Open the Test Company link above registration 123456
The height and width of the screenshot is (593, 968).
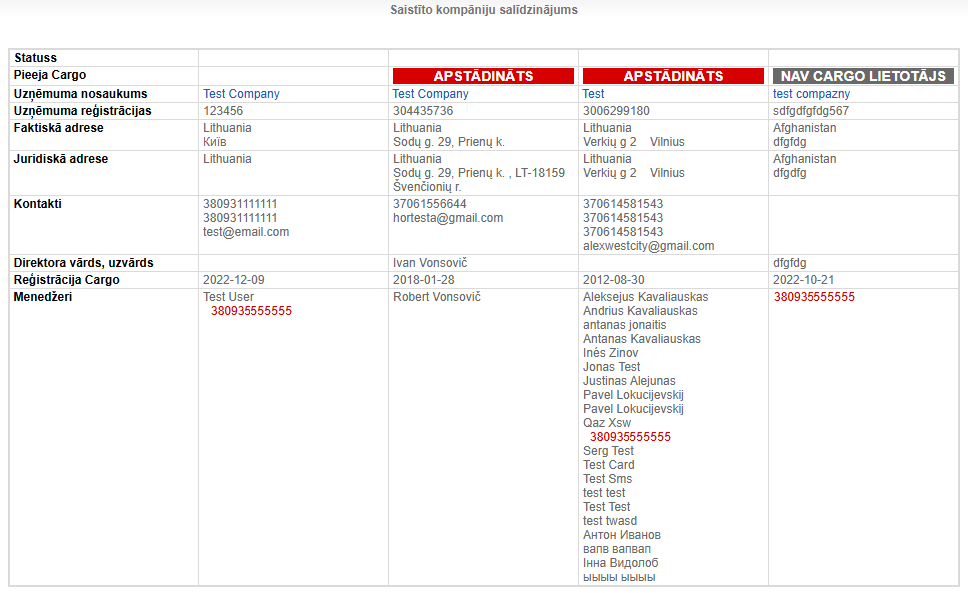click(241, 94)
